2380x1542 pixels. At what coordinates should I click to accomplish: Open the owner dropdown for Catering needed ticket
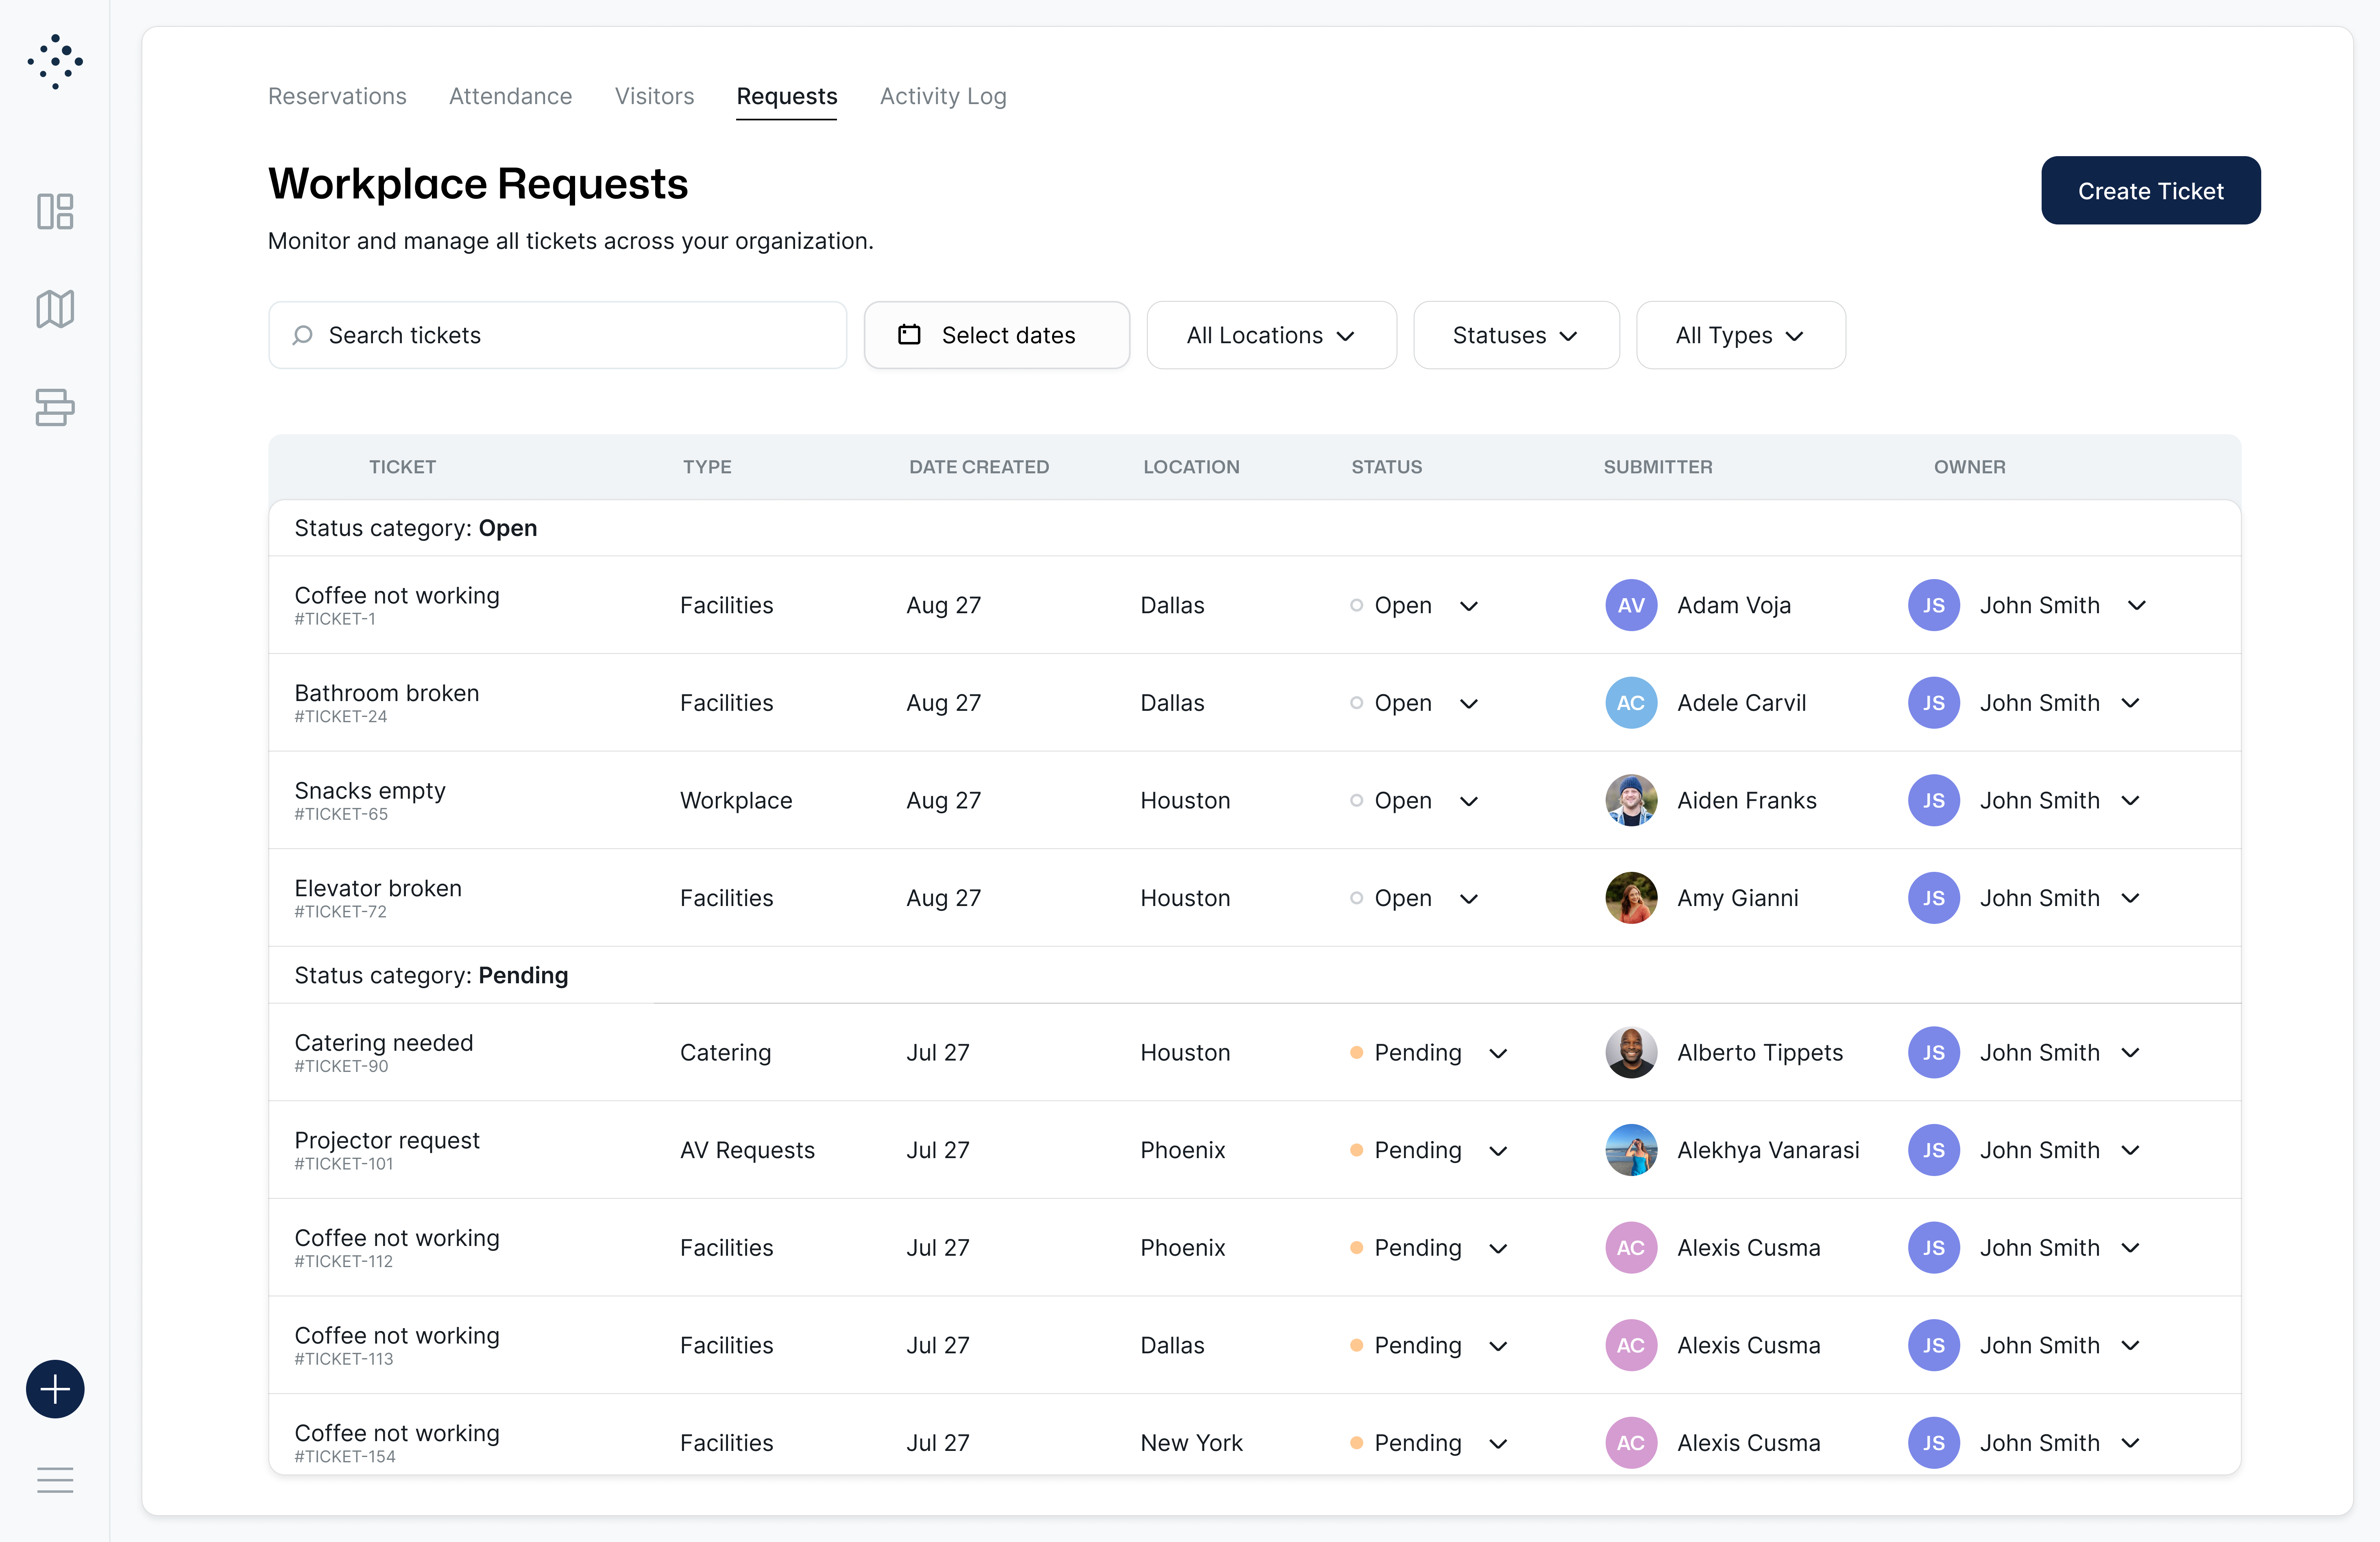(x=2131, y=1052)
